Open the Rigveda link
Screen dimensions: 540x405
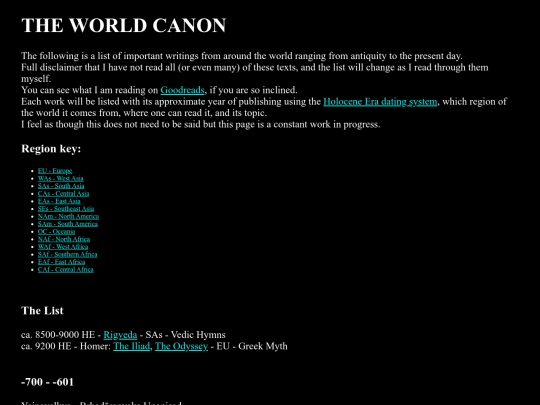(x=120, y=335)
